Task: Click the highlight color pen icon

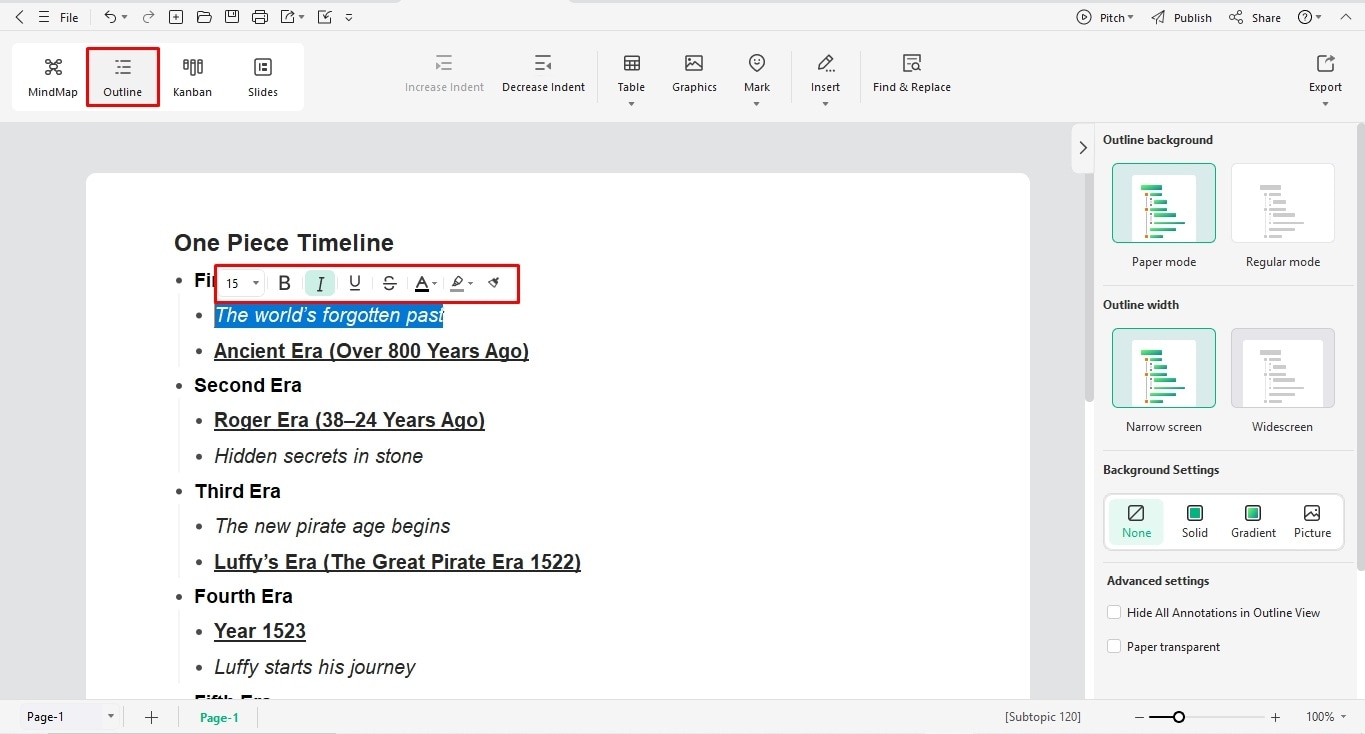Action: [457, 284]
